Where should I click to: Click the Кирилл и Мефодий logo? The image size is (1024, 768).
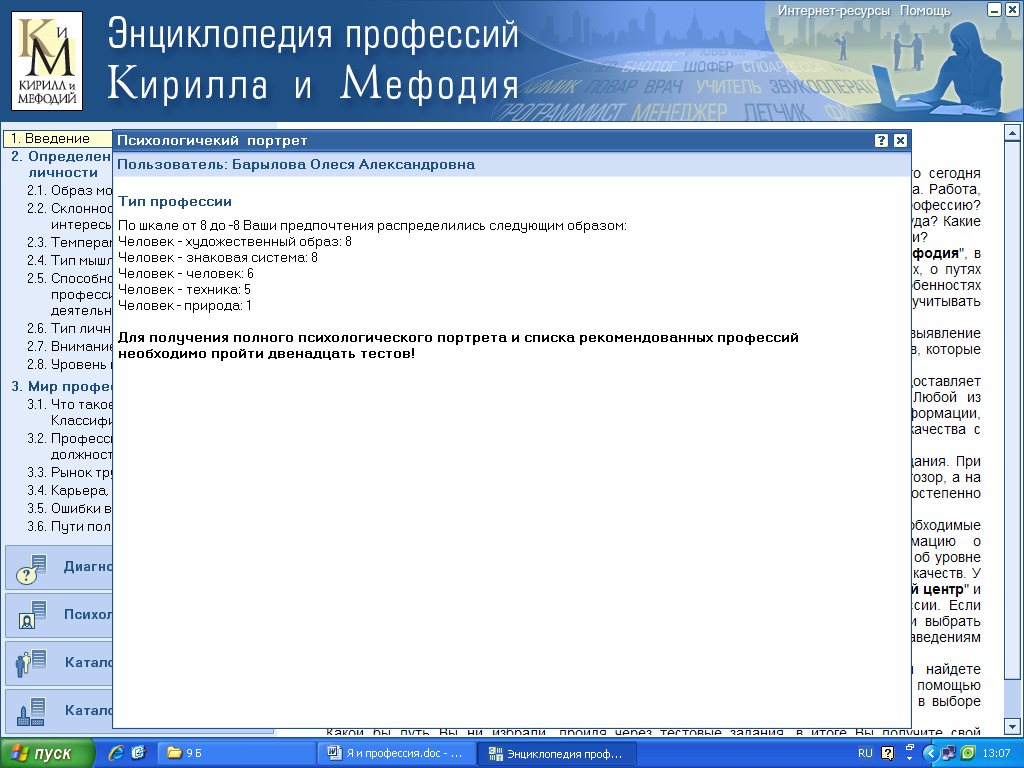pos(47,61)
